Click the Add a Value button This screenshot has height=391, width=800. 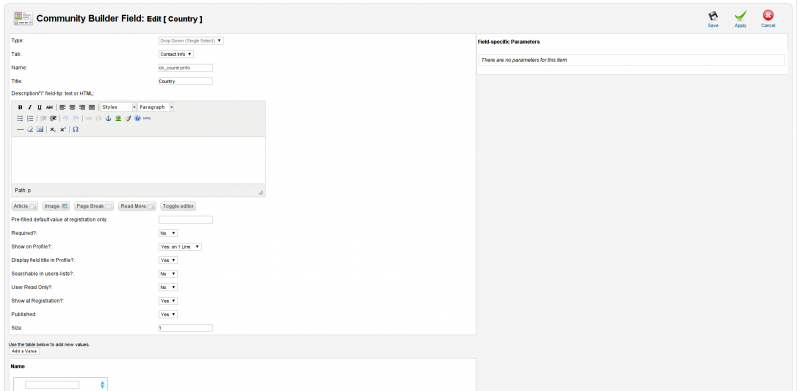click(24, 351)
